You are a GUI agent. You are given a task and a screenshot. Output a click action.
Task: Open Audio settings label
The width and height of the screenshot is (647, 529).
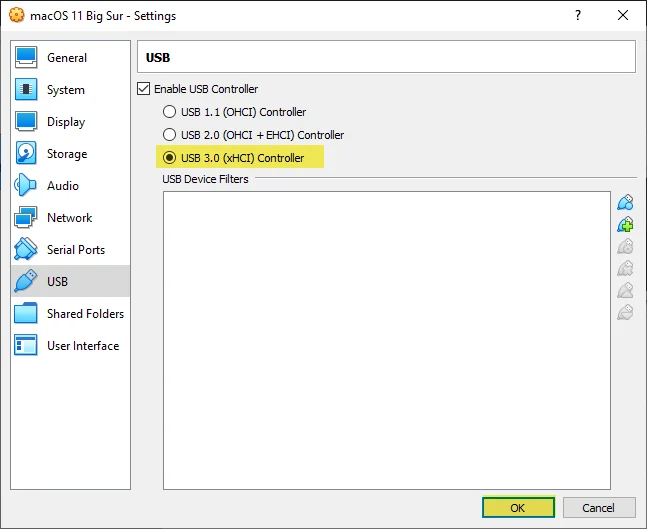pos(63,186)
